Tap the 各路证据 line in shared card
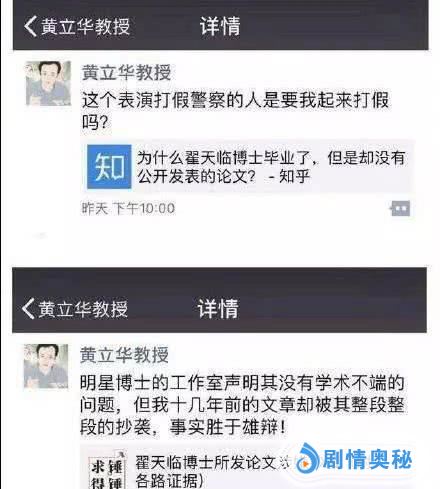Viewport: 440px width, 489px height. (169, 481)
